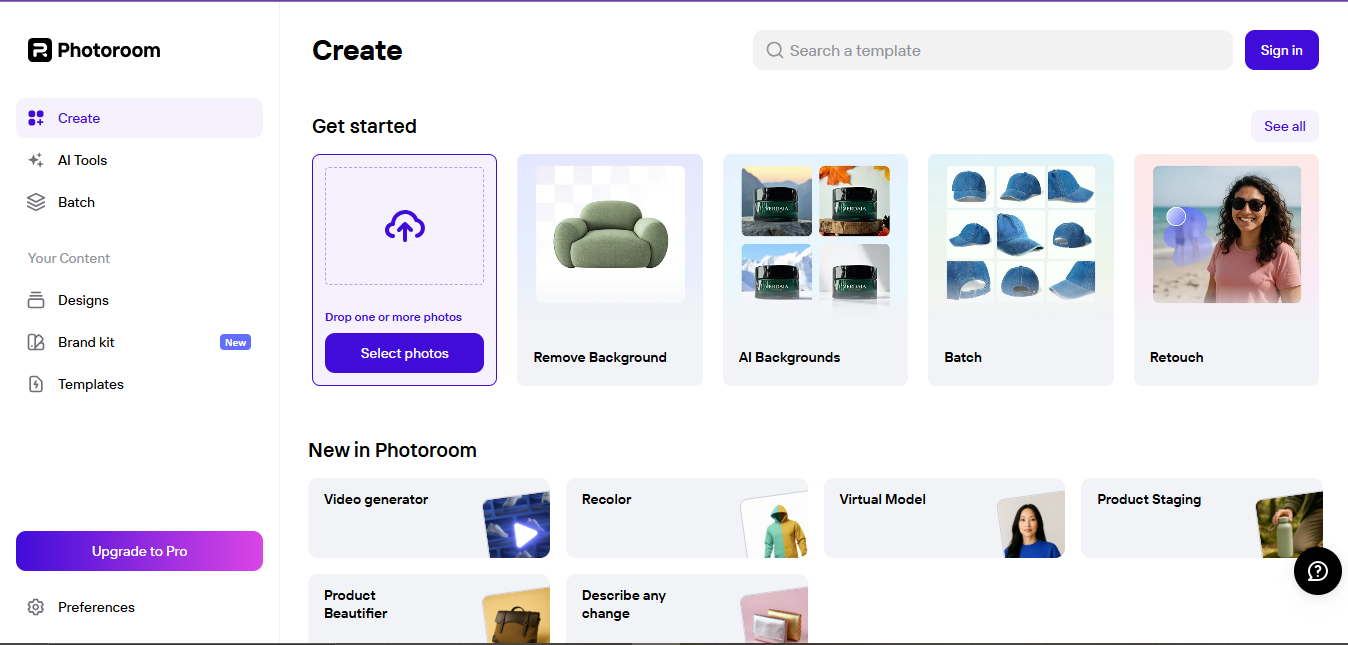Open the Video generator feature card
This screenshot has height=645, width=1348.
click(428, 518)
